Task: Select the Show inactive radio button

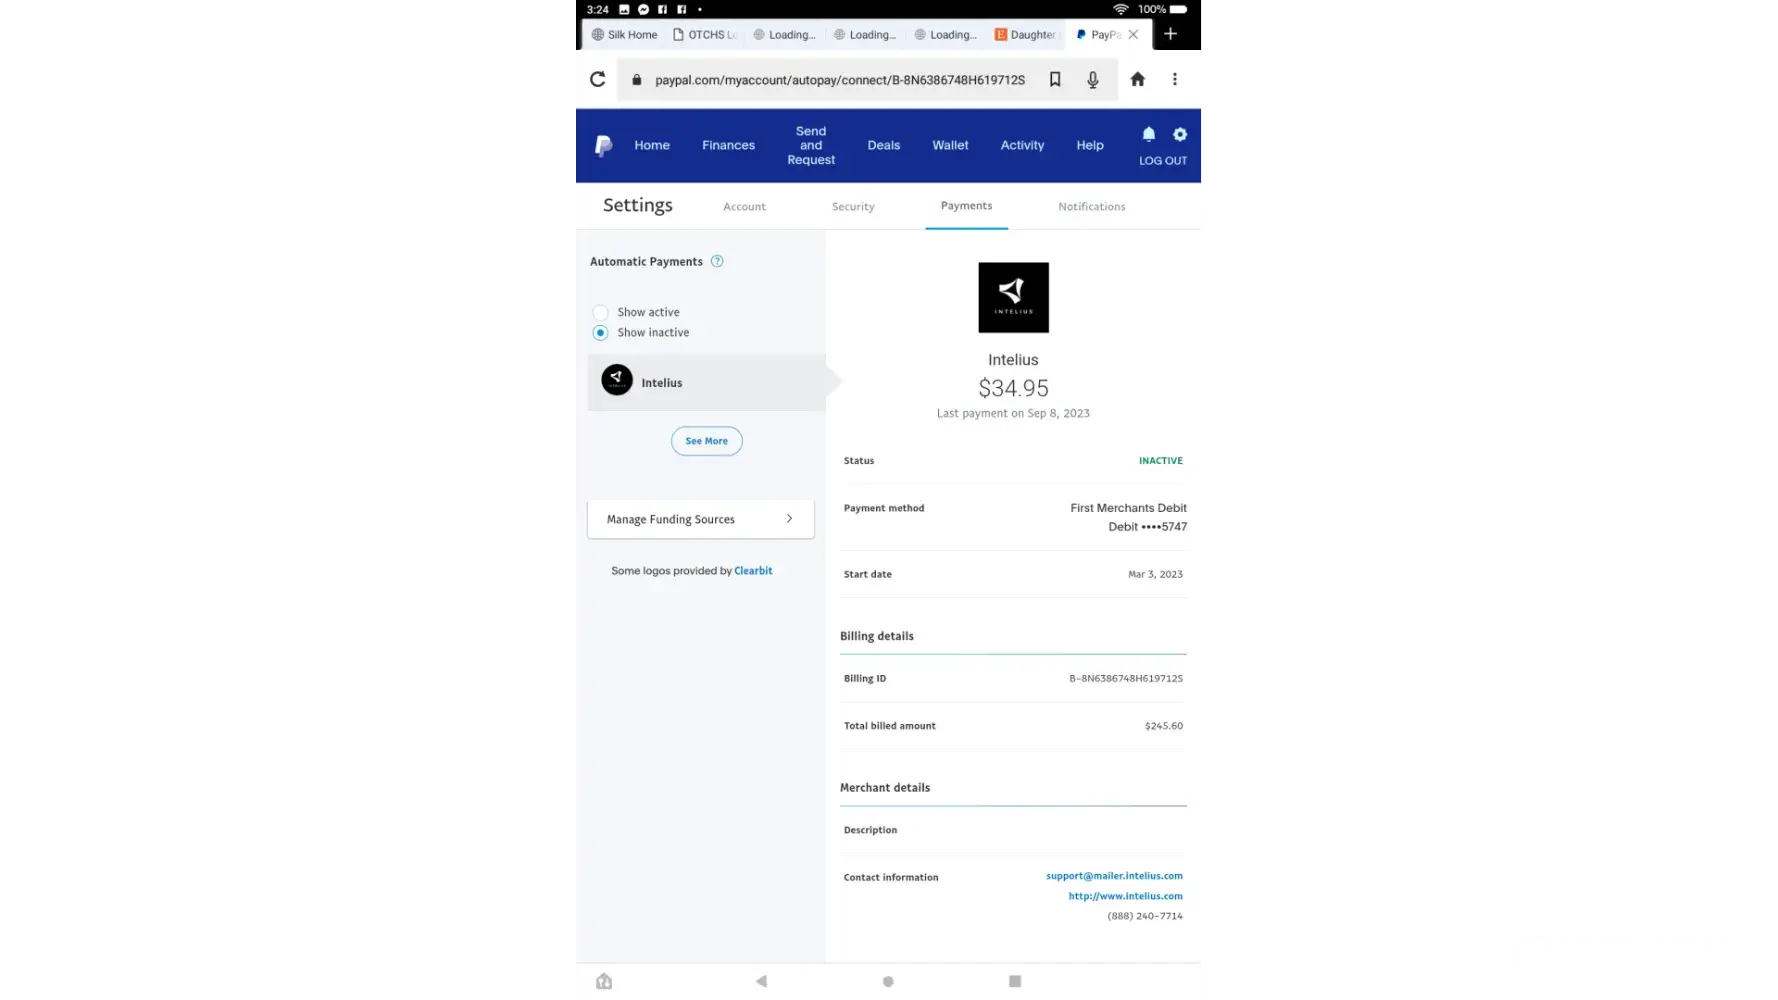Action: (x=600, y=332)
